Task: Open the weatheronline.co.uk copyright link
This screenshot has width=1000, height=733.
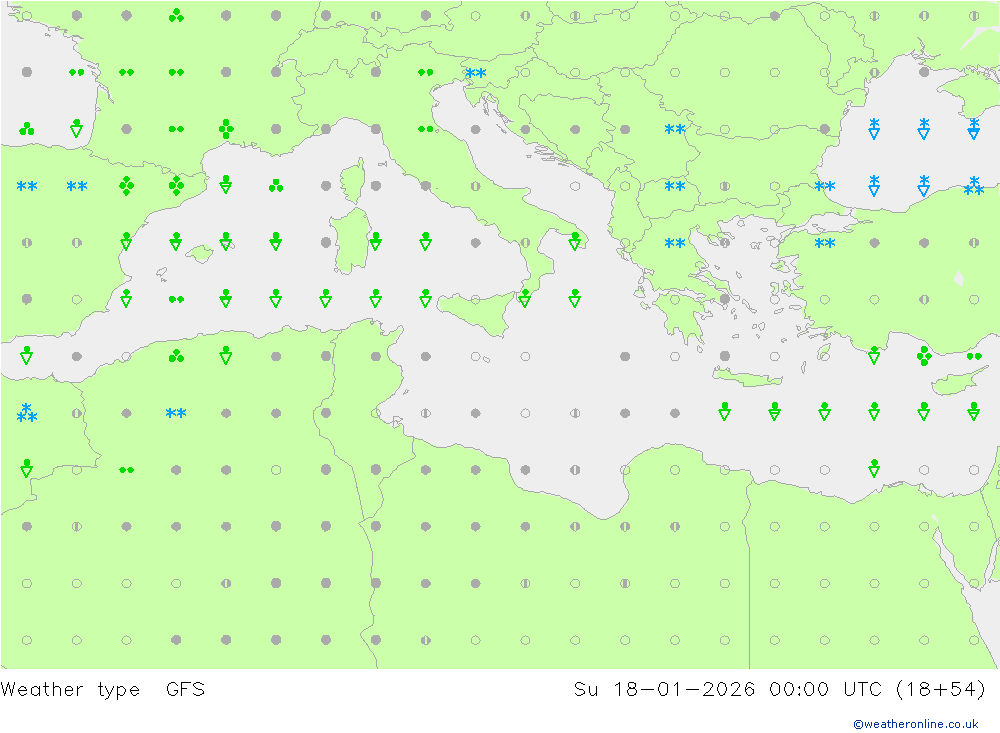Action: pyautogui.click(x=915, y=724)
